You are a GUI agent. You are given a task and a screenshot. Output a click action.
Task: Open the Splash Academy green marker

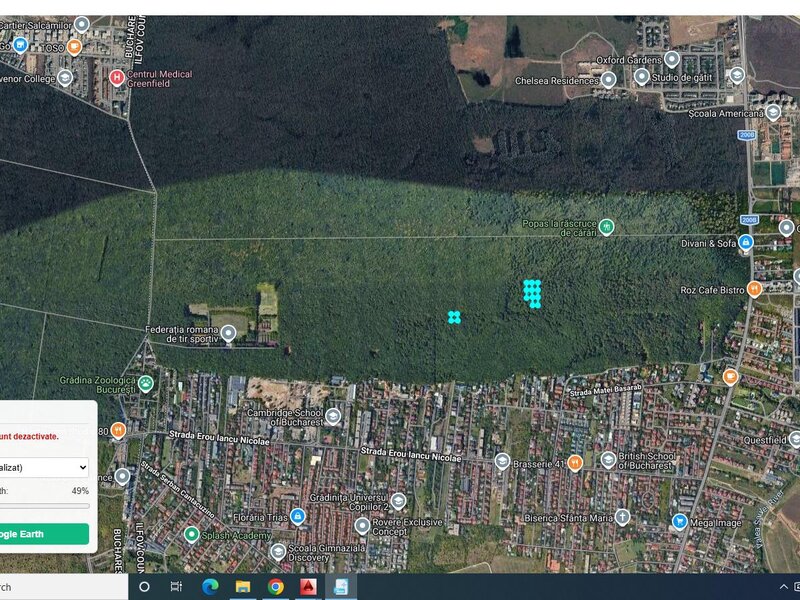coord(191,534)
